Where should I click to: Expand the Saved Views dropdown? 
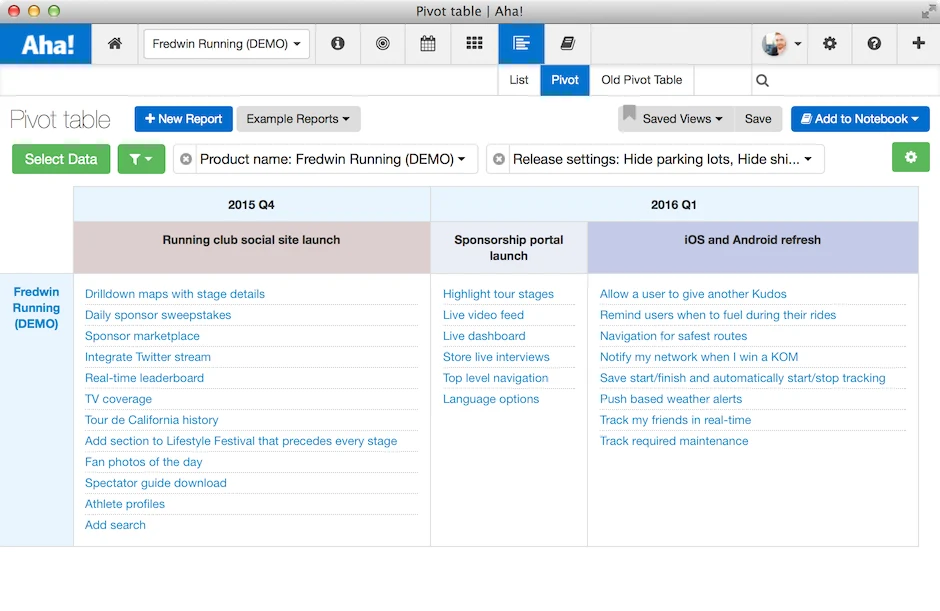[x=682, y=119]
